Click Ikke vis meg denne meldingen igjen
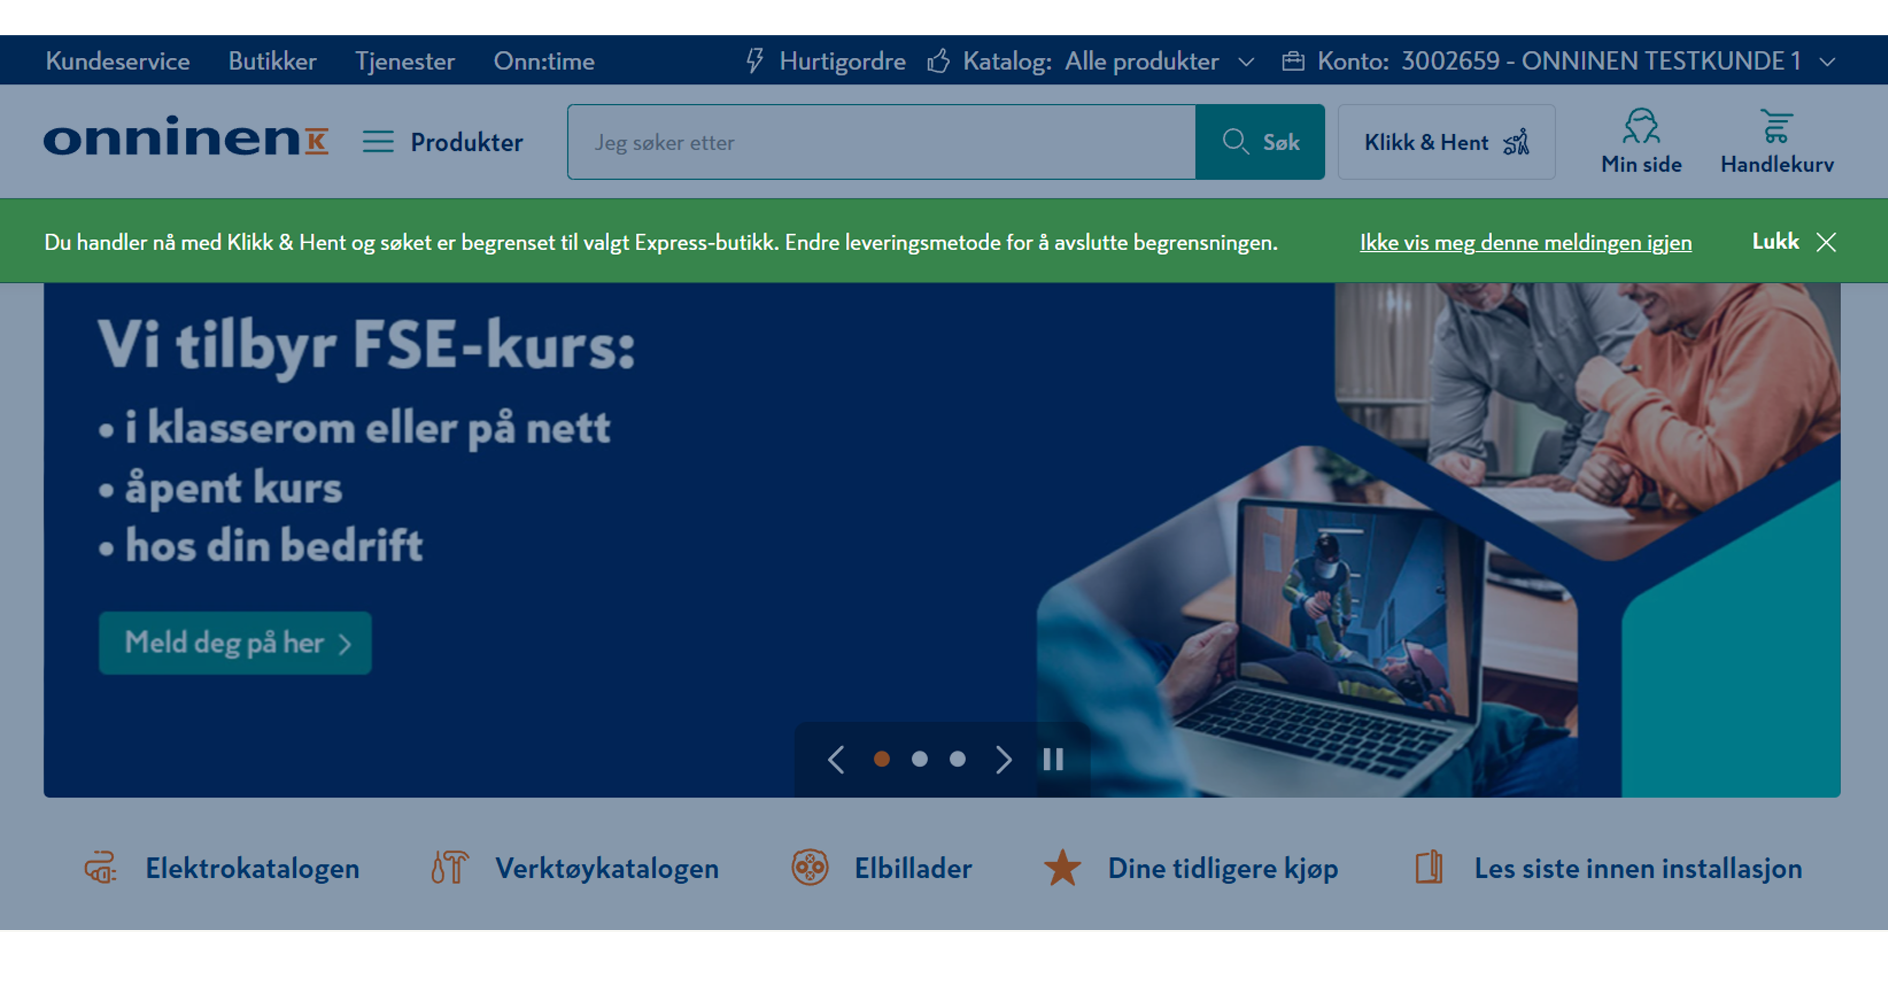Viewport: 1888px width, 1002px height. [1526, 242]
